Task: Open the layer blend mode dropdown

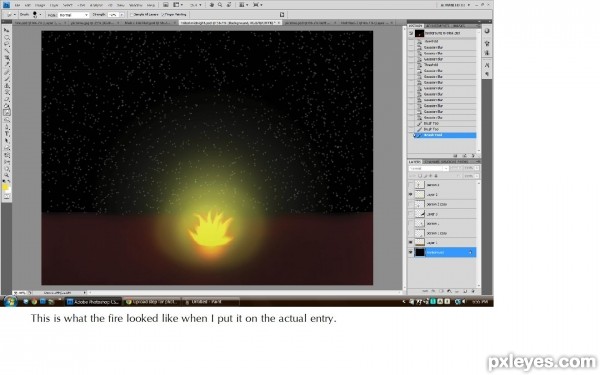Action: 429,168
